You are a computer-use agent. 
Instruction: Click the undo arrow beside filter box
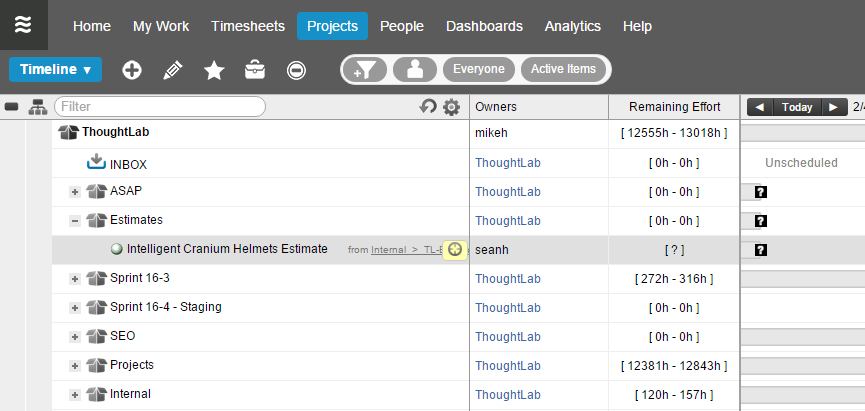coord(429,107)
